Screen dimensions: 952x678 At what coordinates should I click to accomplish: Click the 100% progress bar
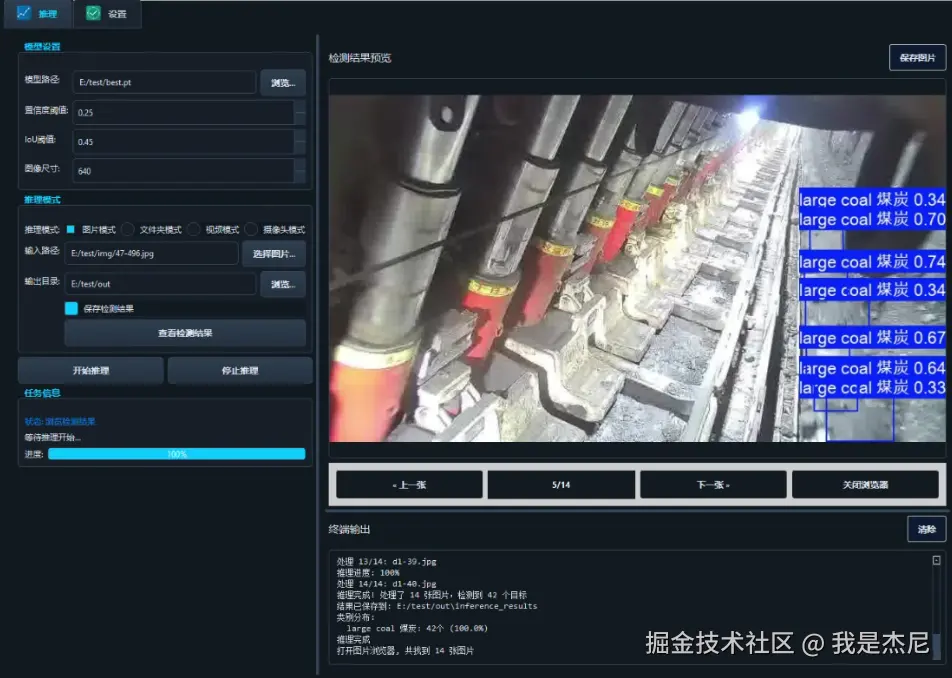pyautogui.click(x=176, y=453)
